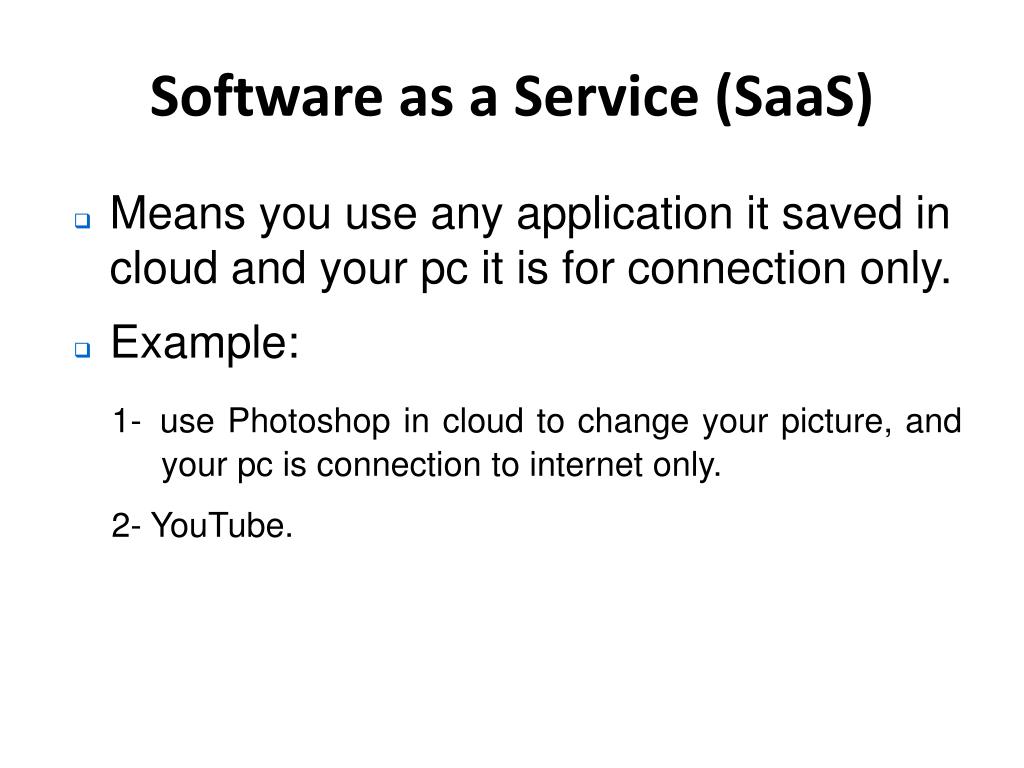Click the word 'change' in example one
The image size is (1024, 768).
[x=633, y=424]
